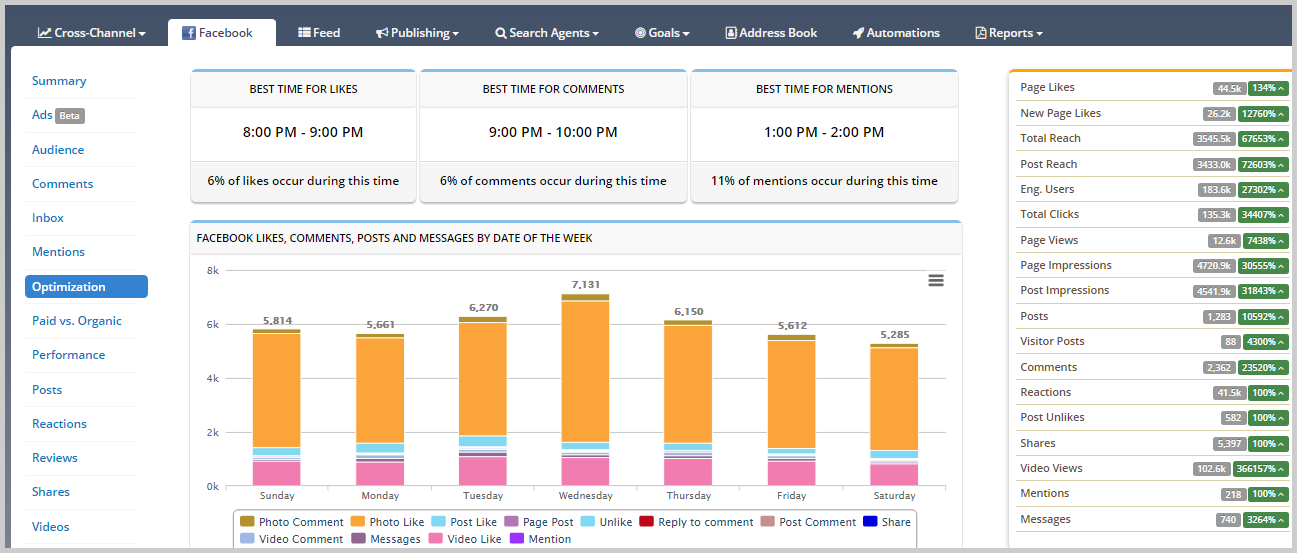
Task: Go to the Reactions page link
Action: (59, 424)
